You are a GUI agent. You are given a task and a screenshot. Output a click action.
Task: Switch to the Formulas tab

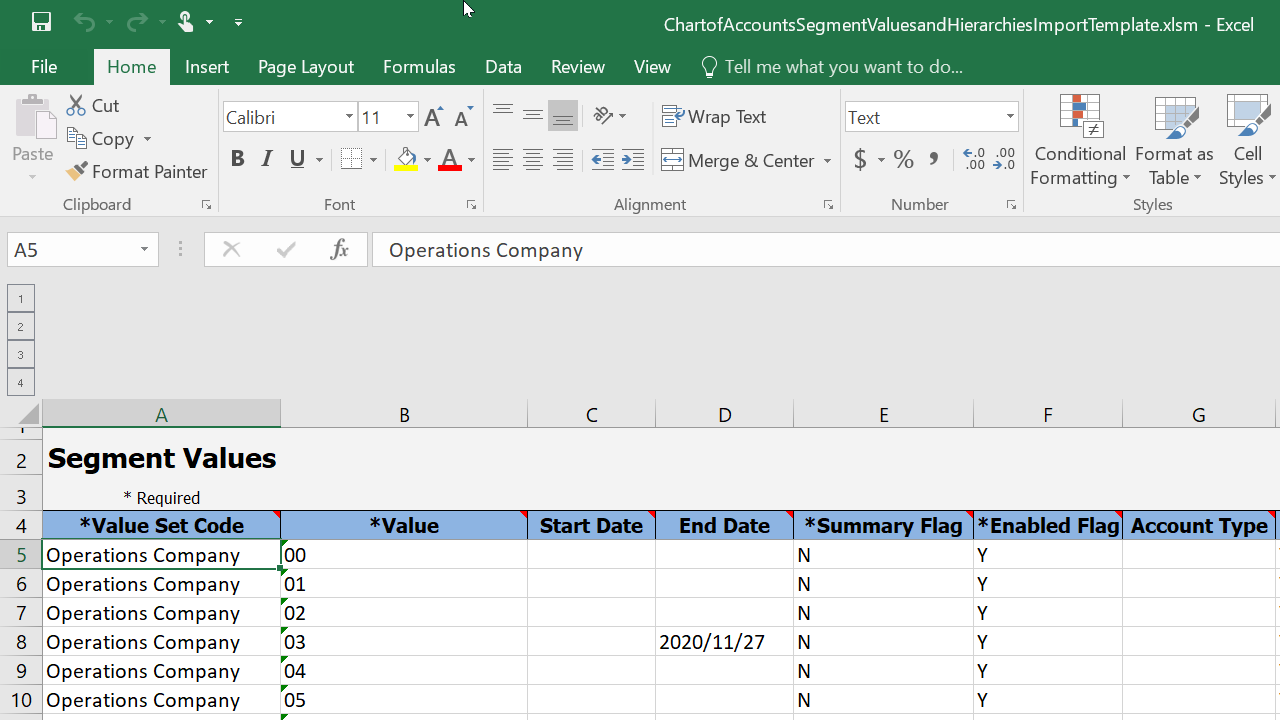pyautogui.click(x=419, y=67)
